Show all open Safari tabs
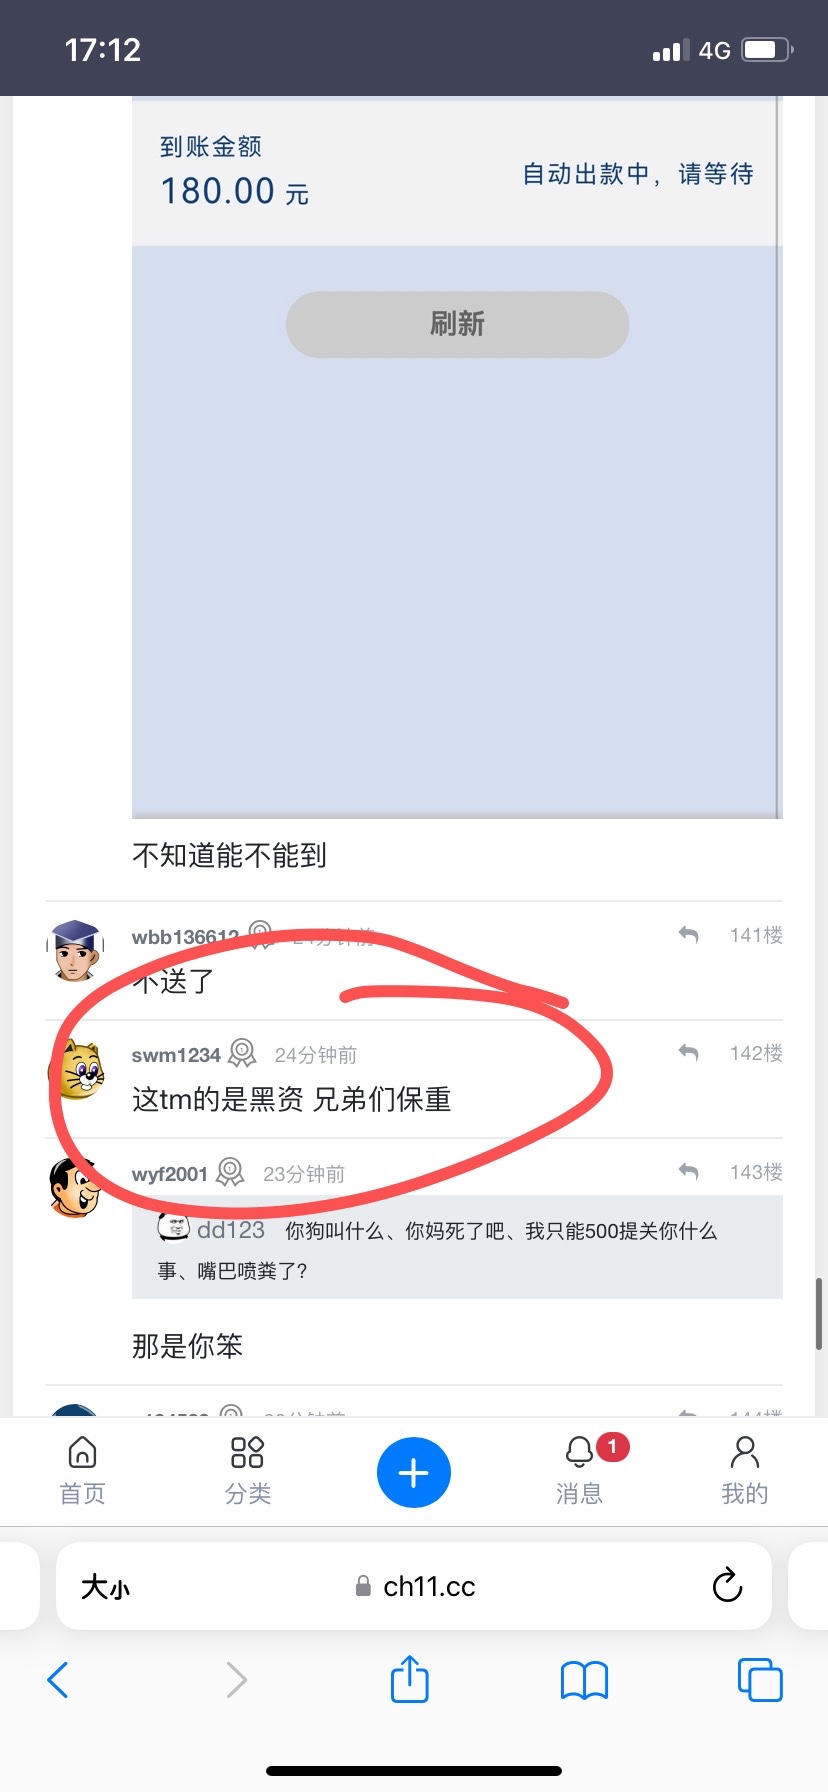Image resolution: width=828 pixels, height=1792 pixels. tap(760, 1679)
